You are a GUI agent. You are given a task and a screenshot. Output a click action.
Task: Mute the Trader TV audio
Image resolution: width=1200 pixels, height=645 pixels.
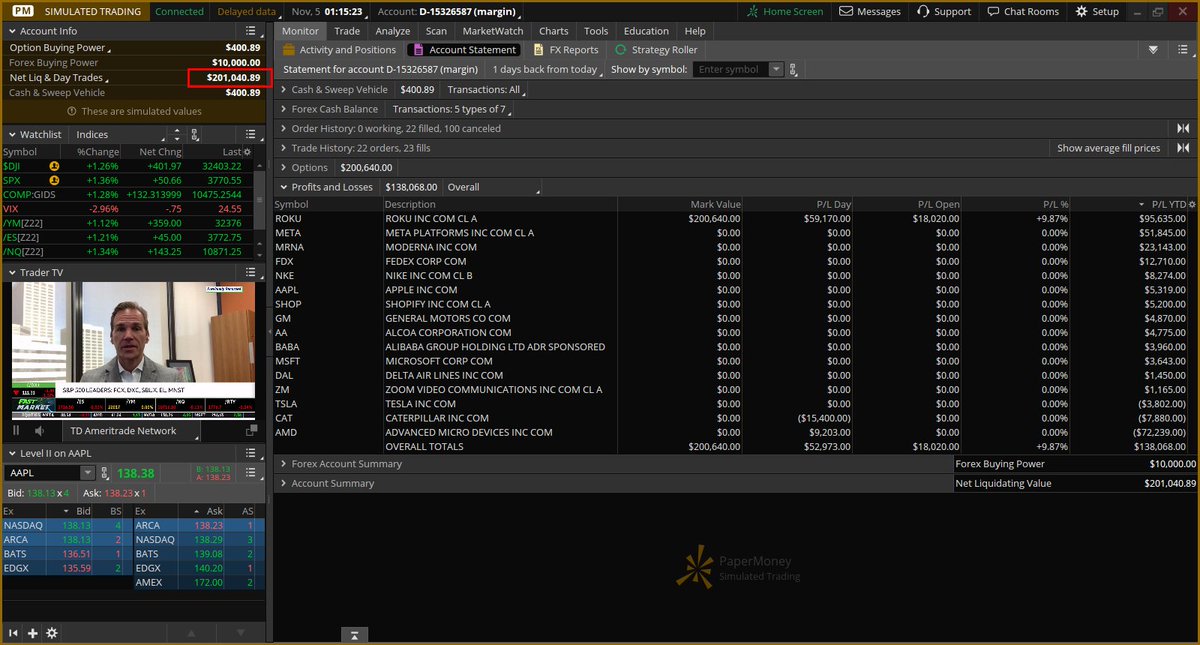coord(39,430)
